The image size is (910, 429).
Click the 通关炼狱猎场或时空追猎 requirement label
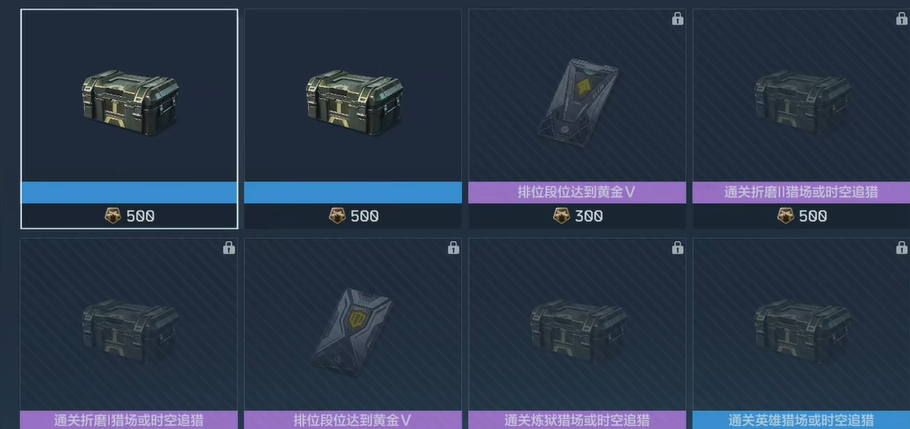pyautogui.click(x=577, y=420)
